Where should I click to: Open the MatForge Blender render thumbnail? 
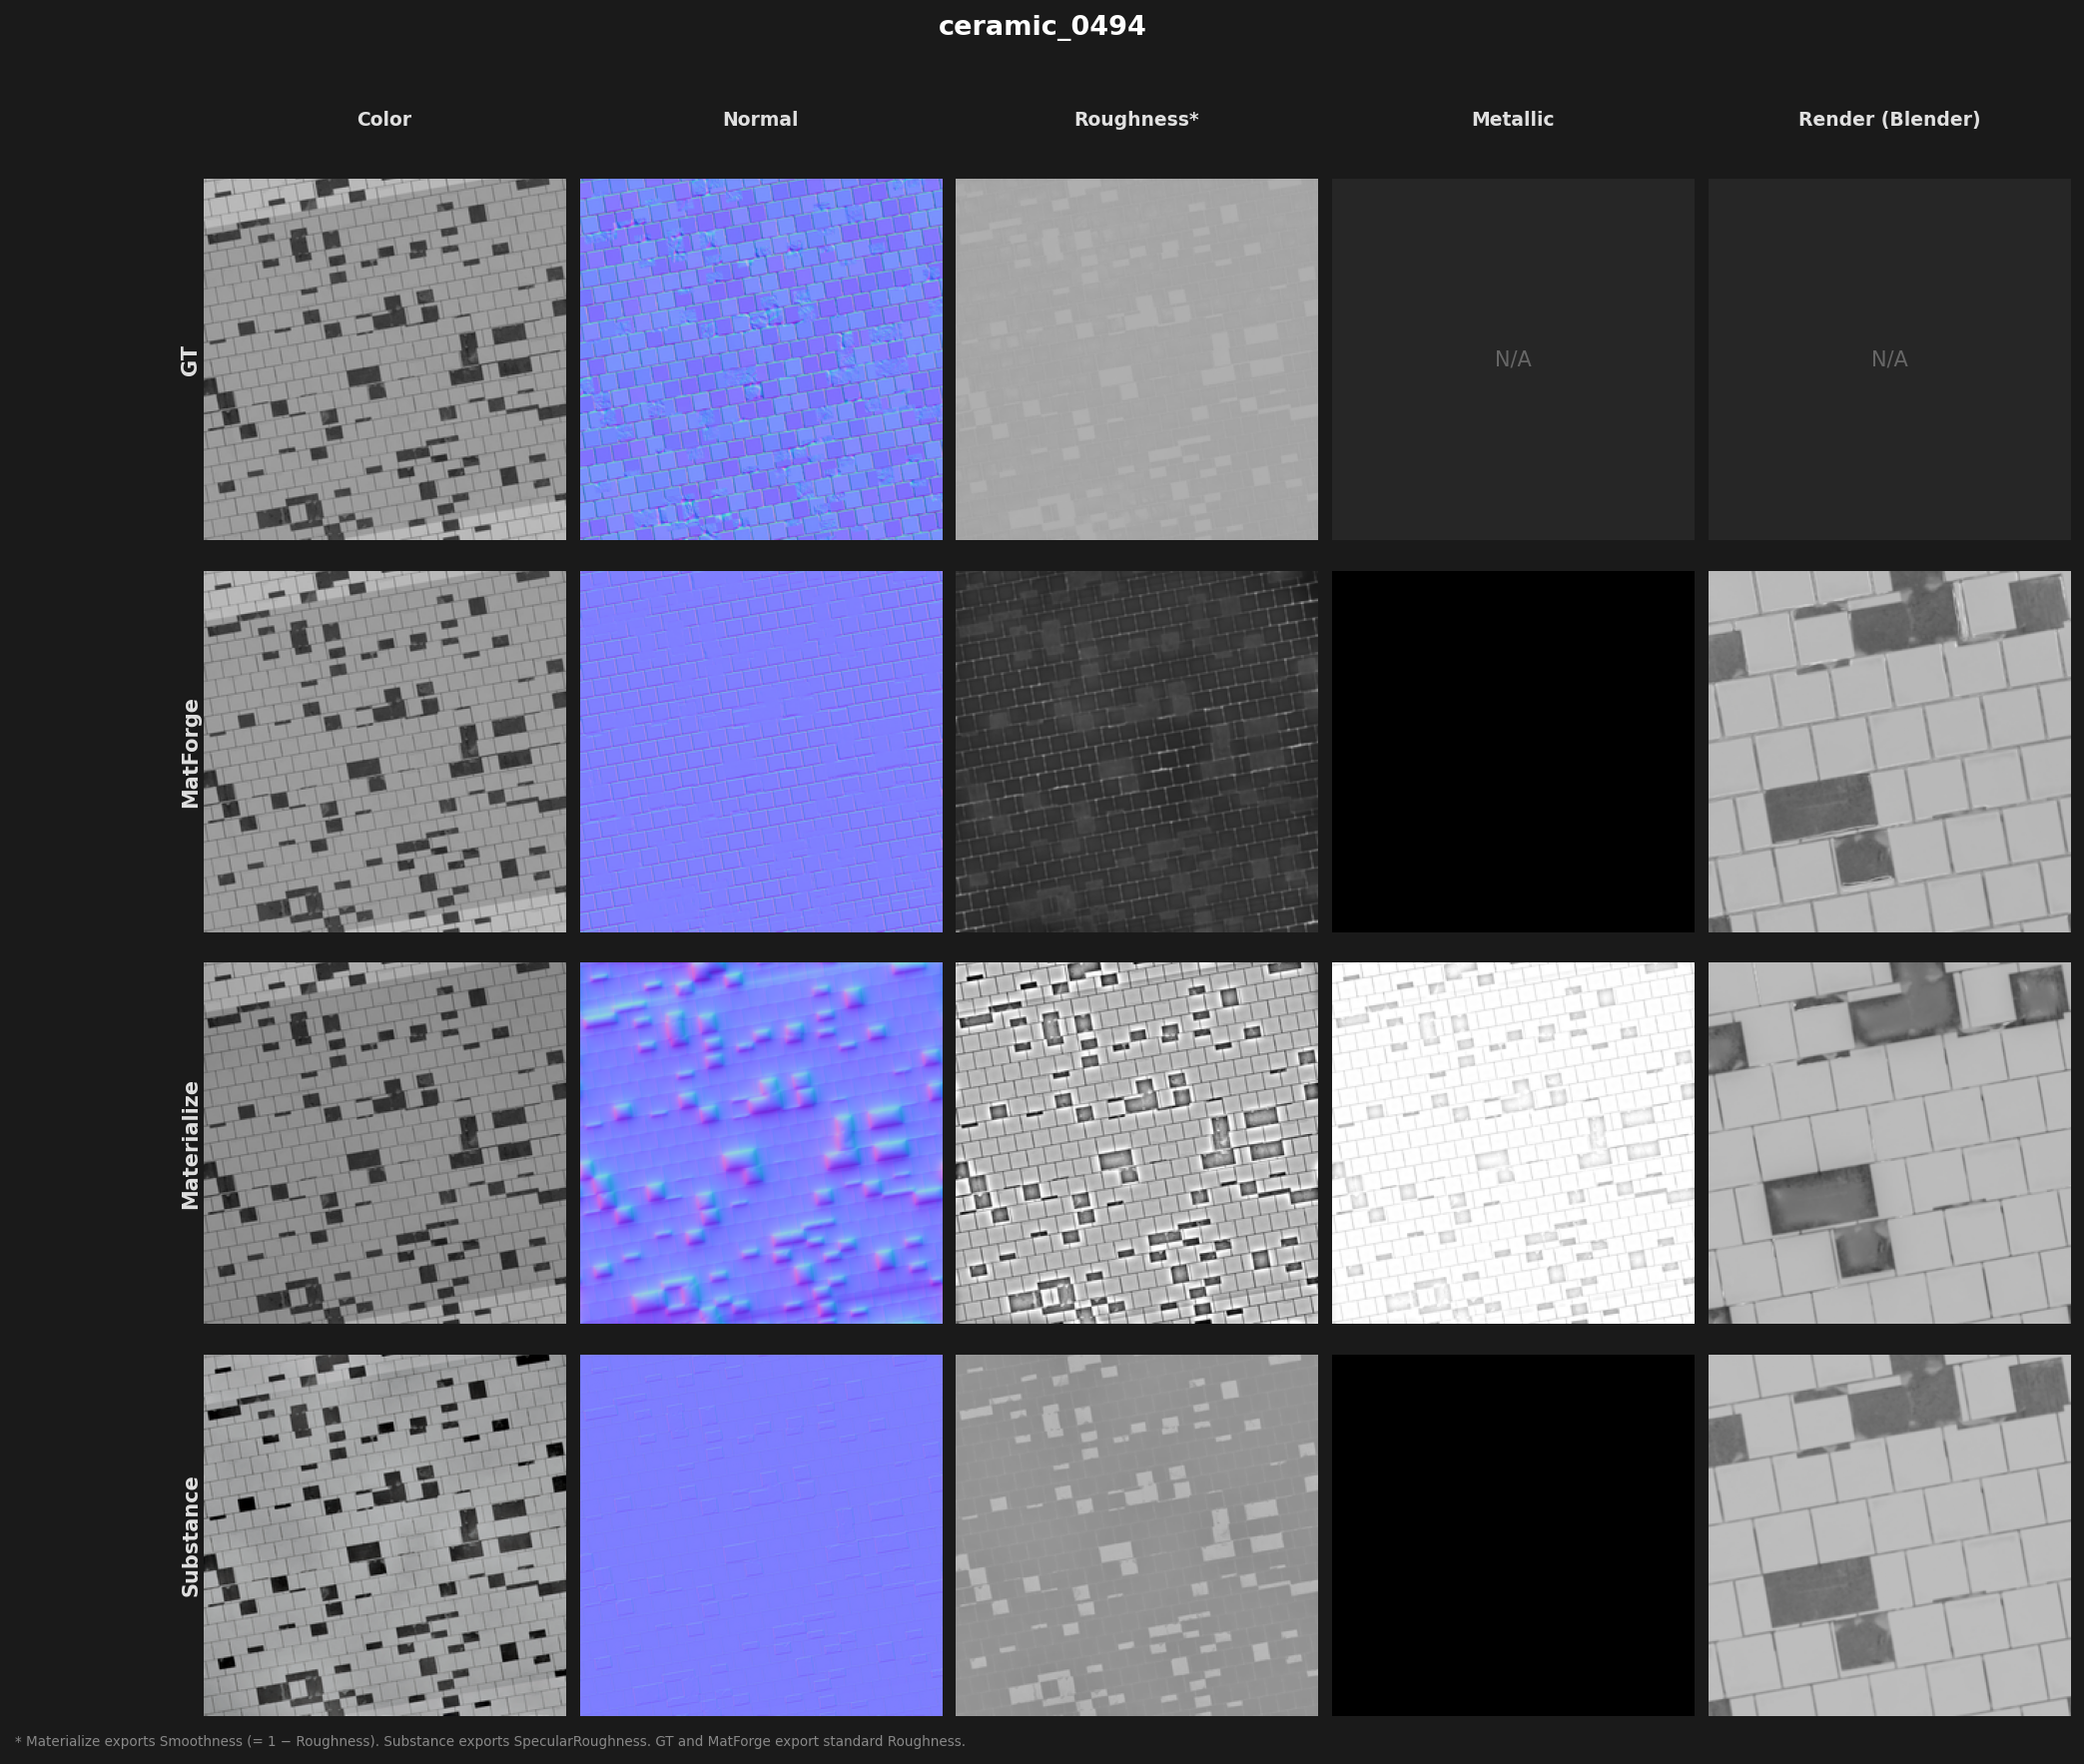tap(1889, 751)
